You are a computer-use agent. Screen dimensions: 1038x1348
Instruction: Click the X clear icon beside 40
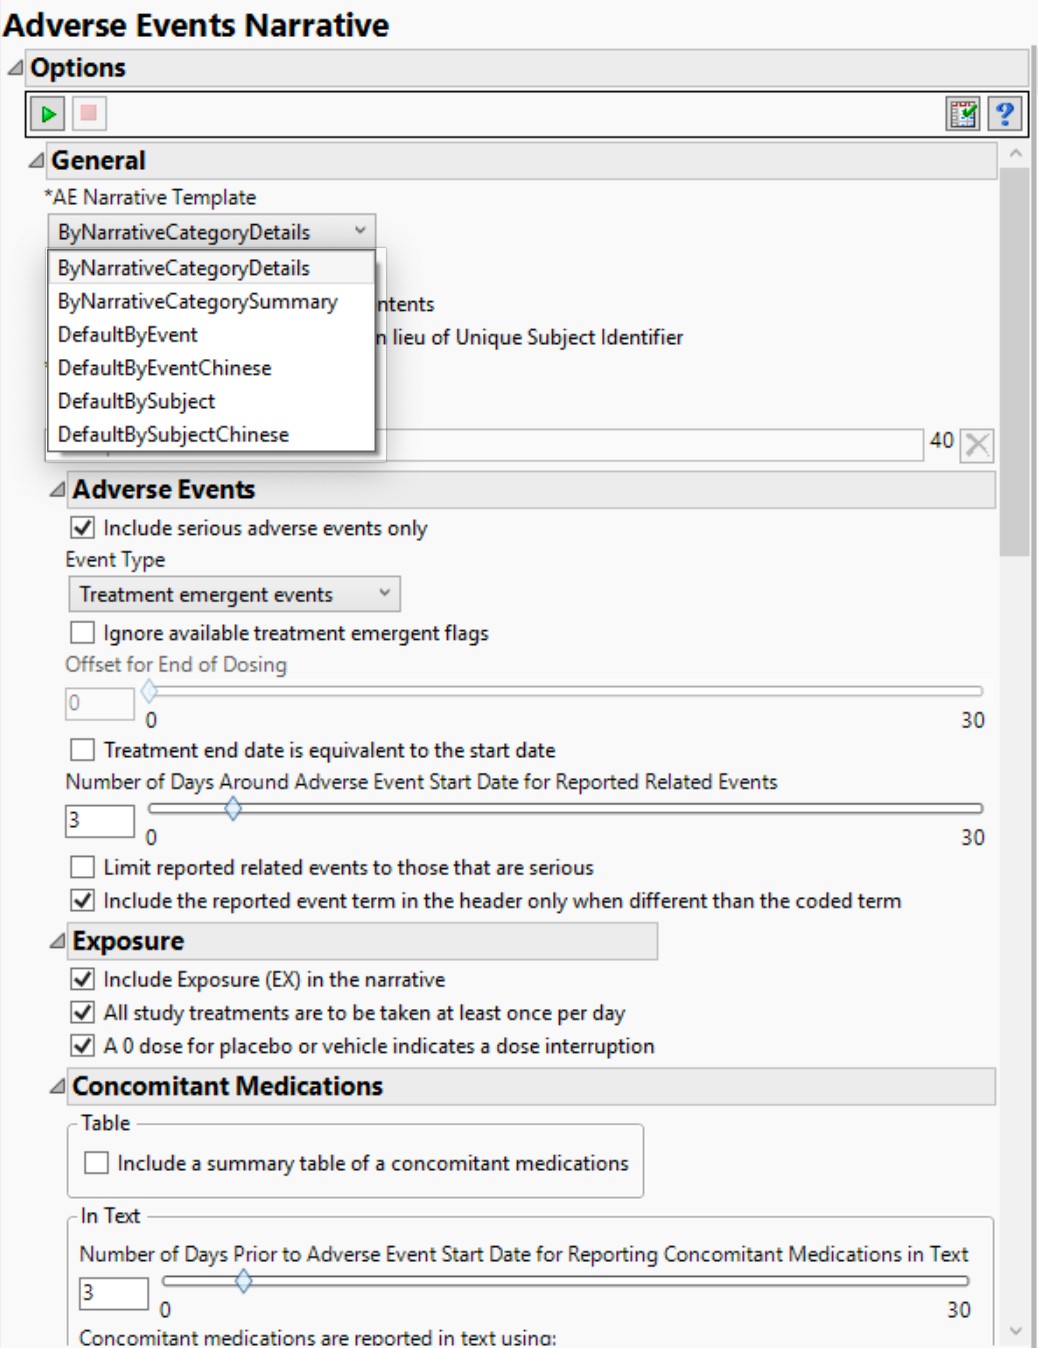977,445
